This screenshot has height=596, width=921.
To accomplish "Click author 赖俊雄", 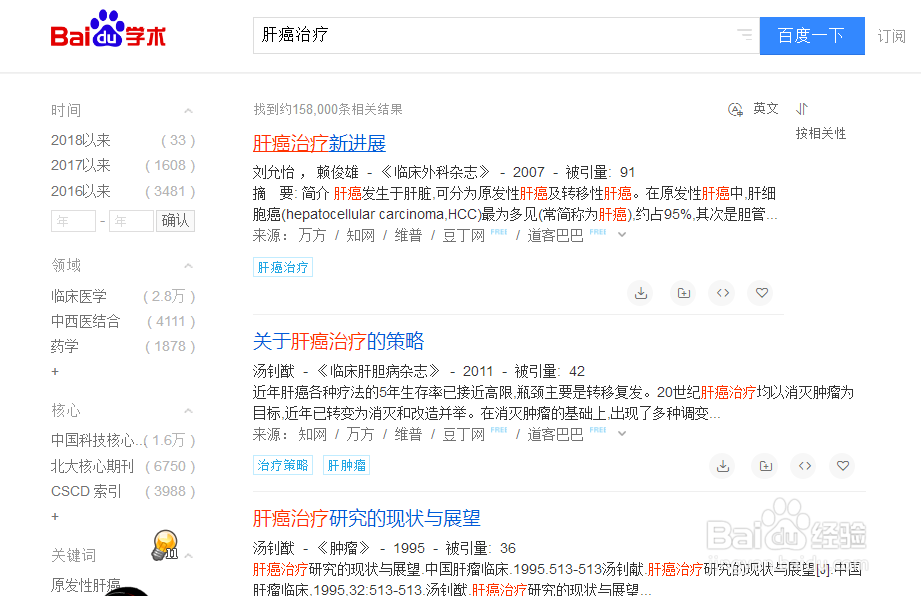I will [337, 172].
